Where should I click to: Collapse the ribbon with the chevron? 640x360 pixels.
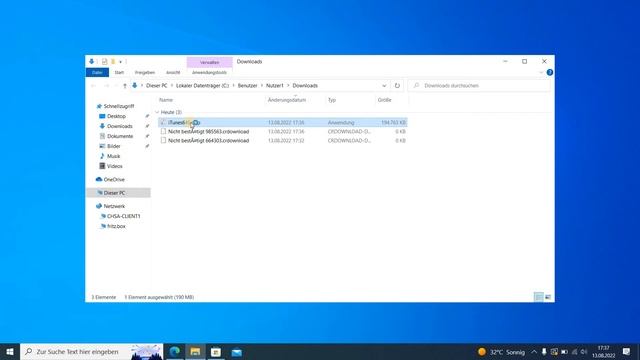tap(541, 73)
